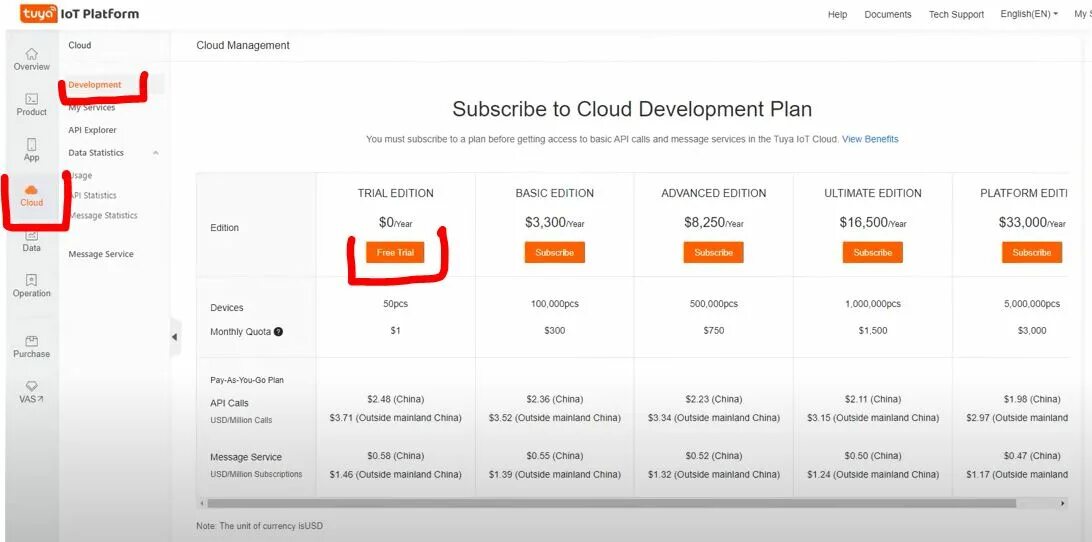Open Overview in the sidebar
The height and width of the screenshot is (542, 1092).
31,59
